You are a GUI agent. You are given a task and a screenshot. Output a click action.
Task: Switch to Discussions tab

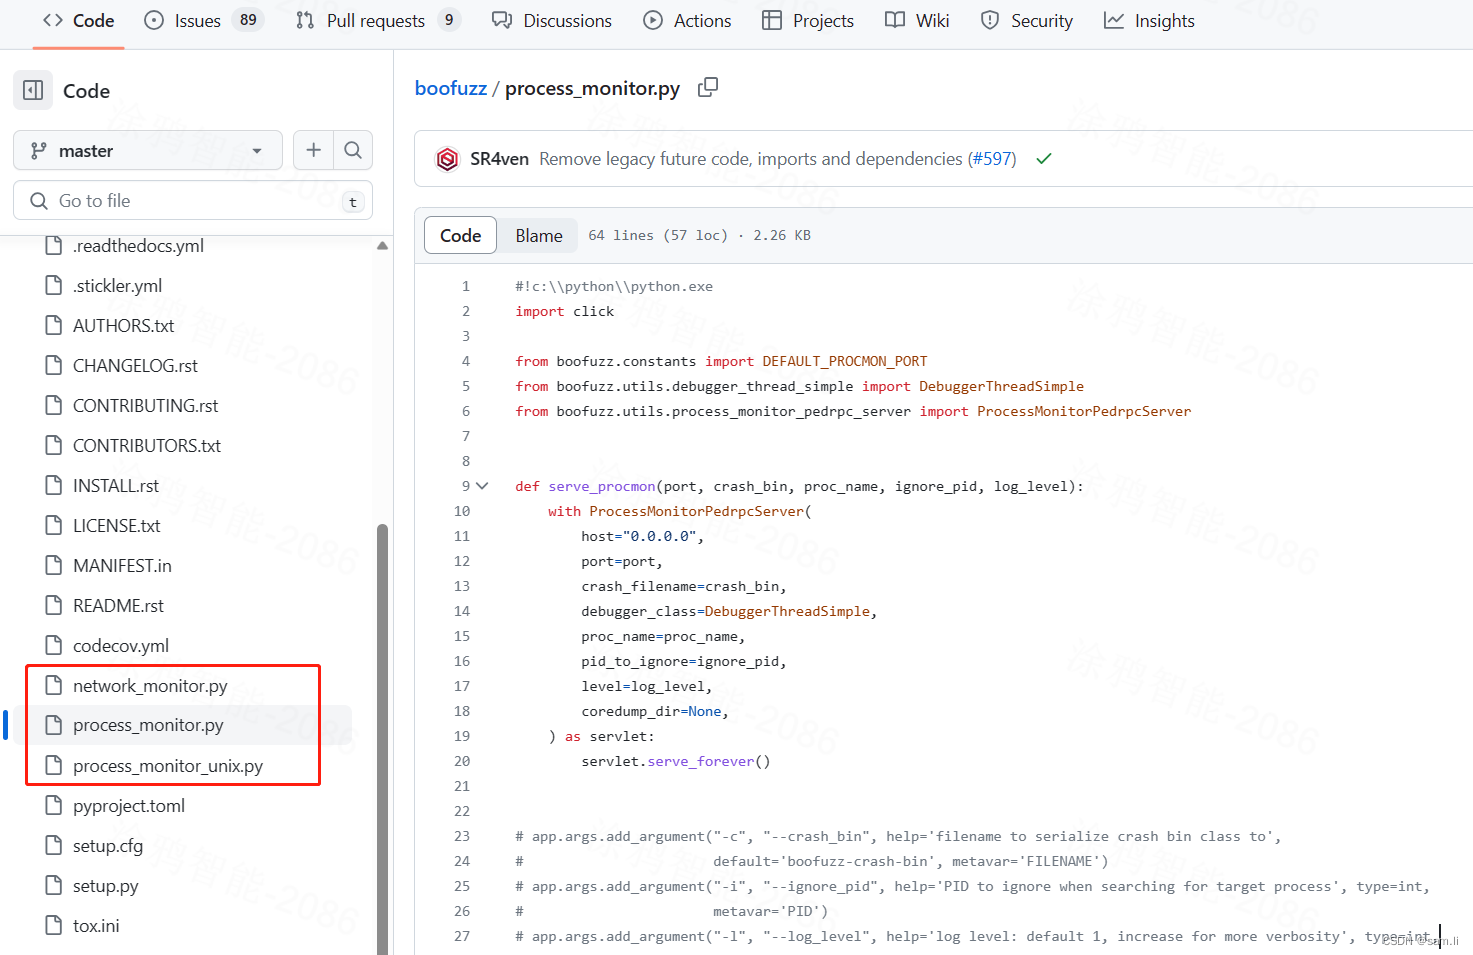point(552,21)
